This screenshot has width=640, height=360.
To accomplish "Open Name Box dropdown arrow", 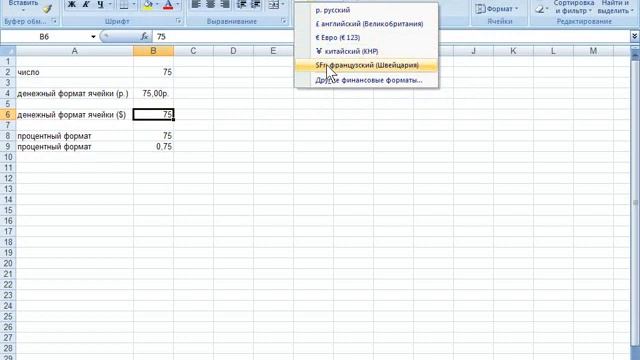I will point(93,37).
